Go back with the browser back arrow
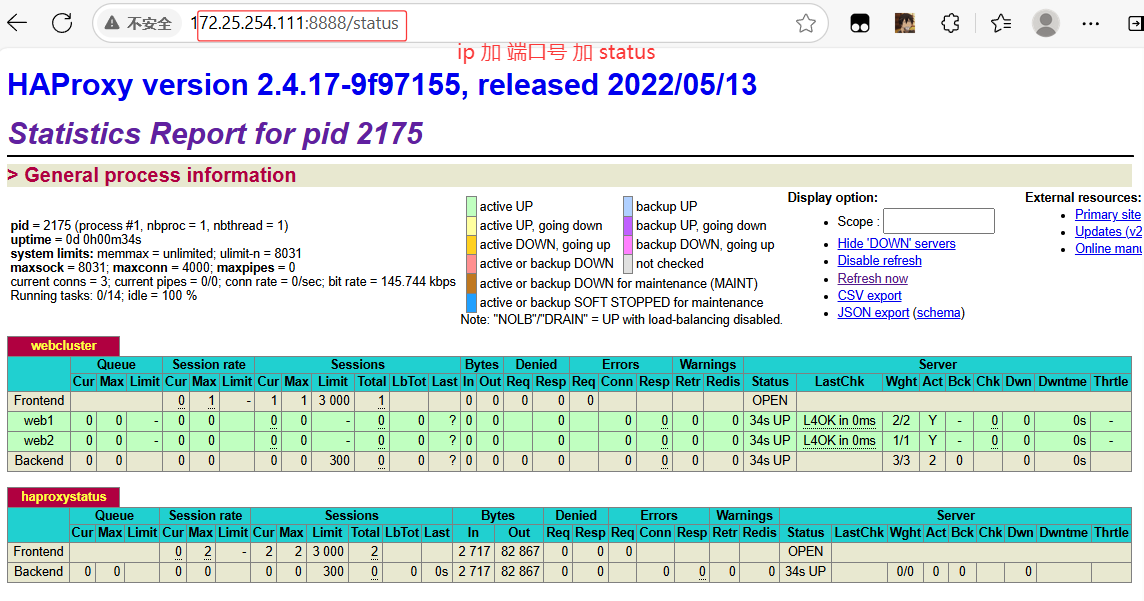1144x601 pixels. pyautogui.click(x=17, y=23)
